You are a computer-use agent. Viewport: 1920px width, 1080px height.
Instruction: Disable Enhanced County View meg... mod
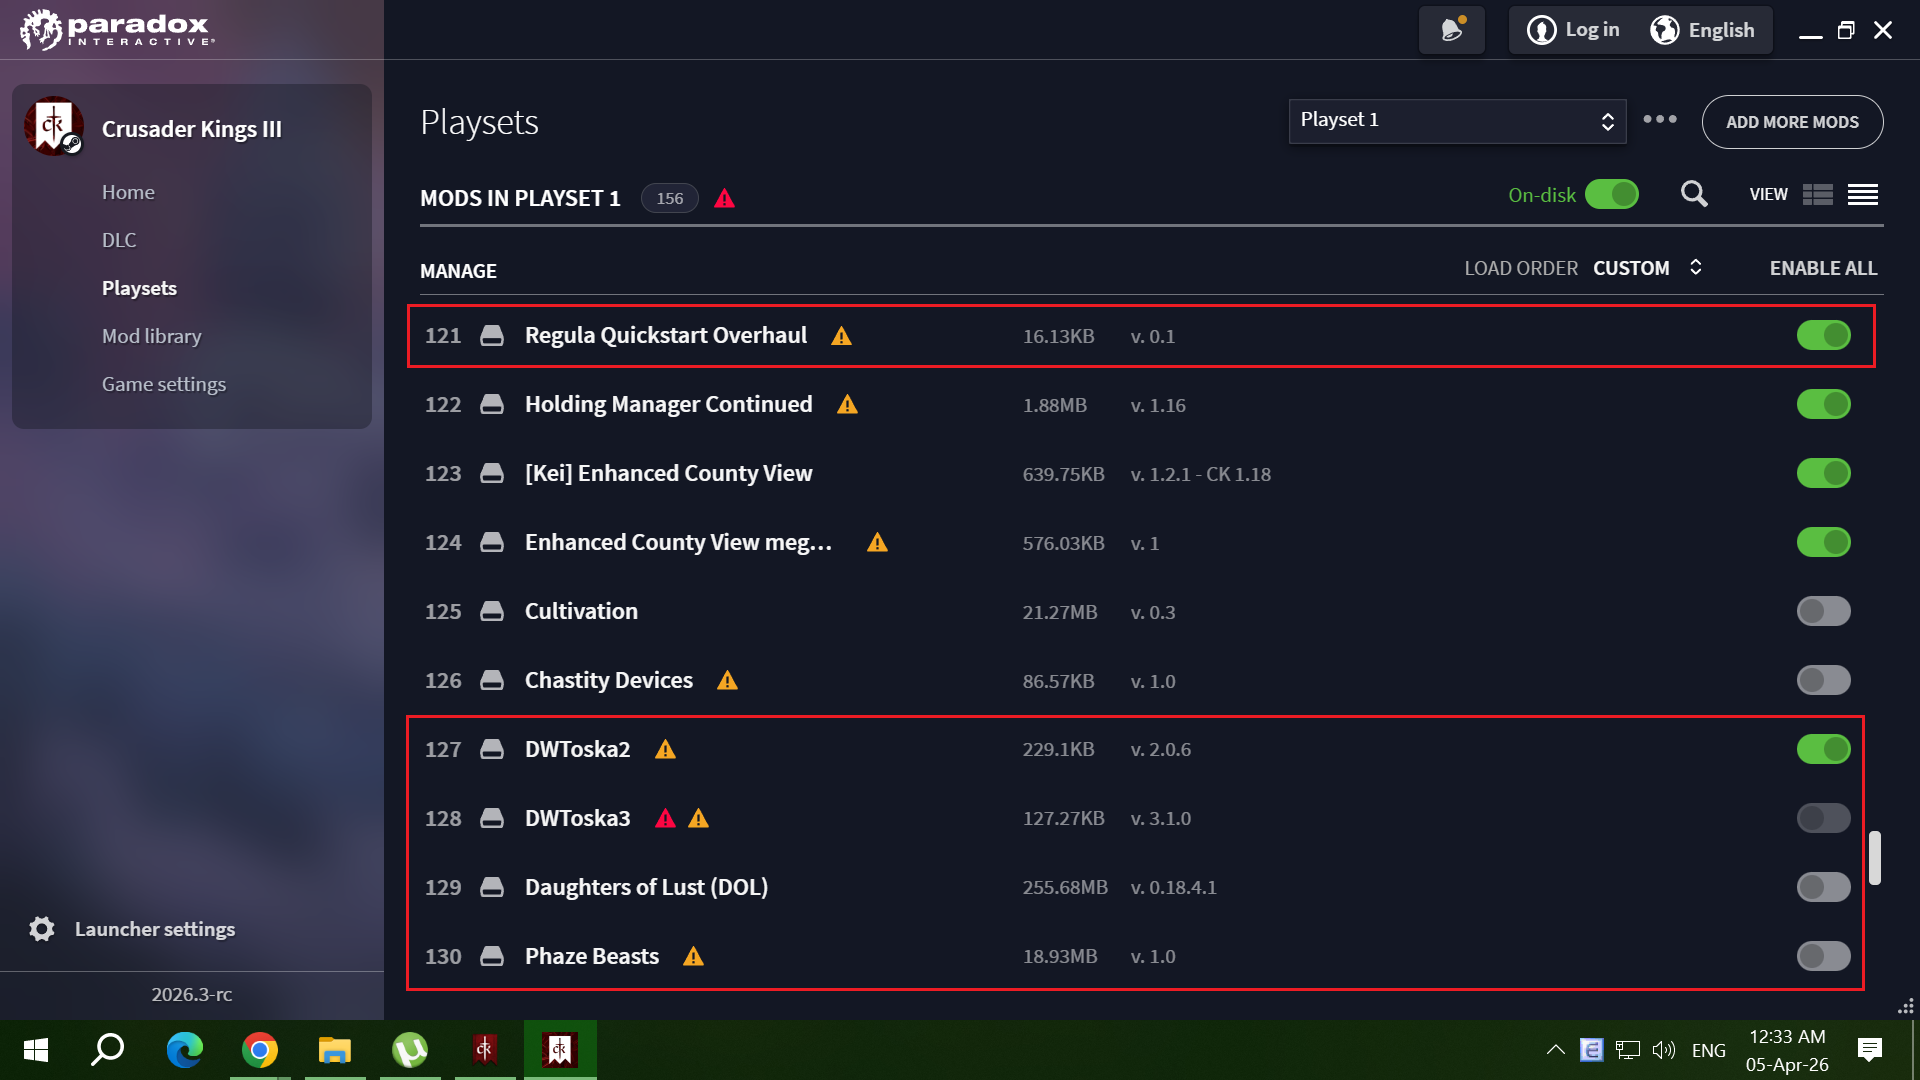click(x=1824, y=543)
